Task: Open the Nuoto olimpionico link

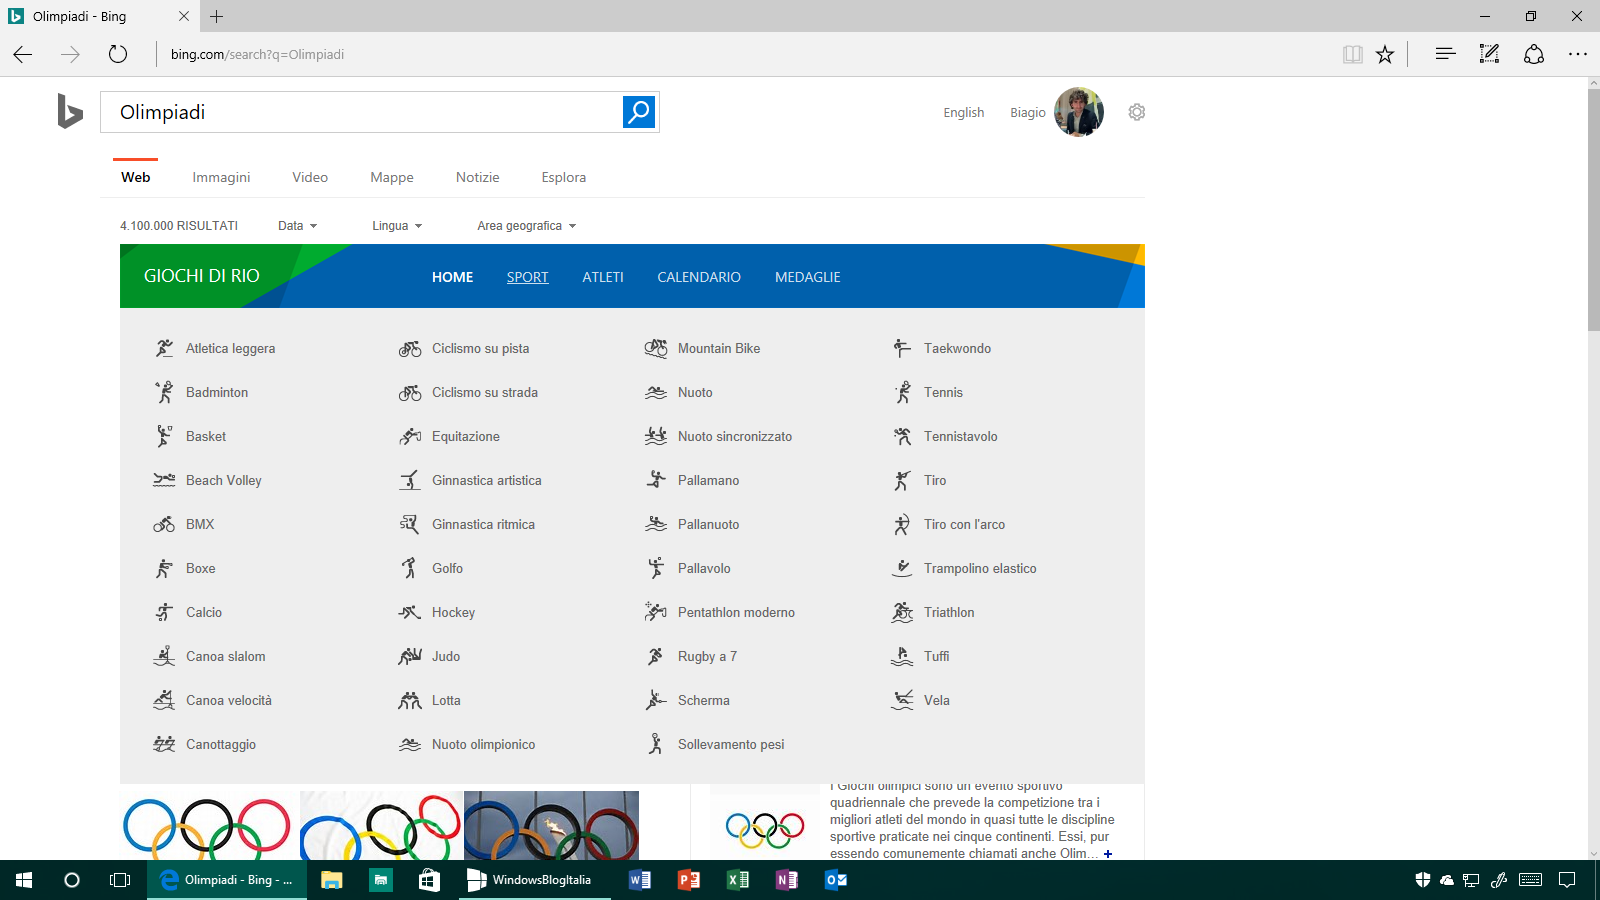Action: 483,744
